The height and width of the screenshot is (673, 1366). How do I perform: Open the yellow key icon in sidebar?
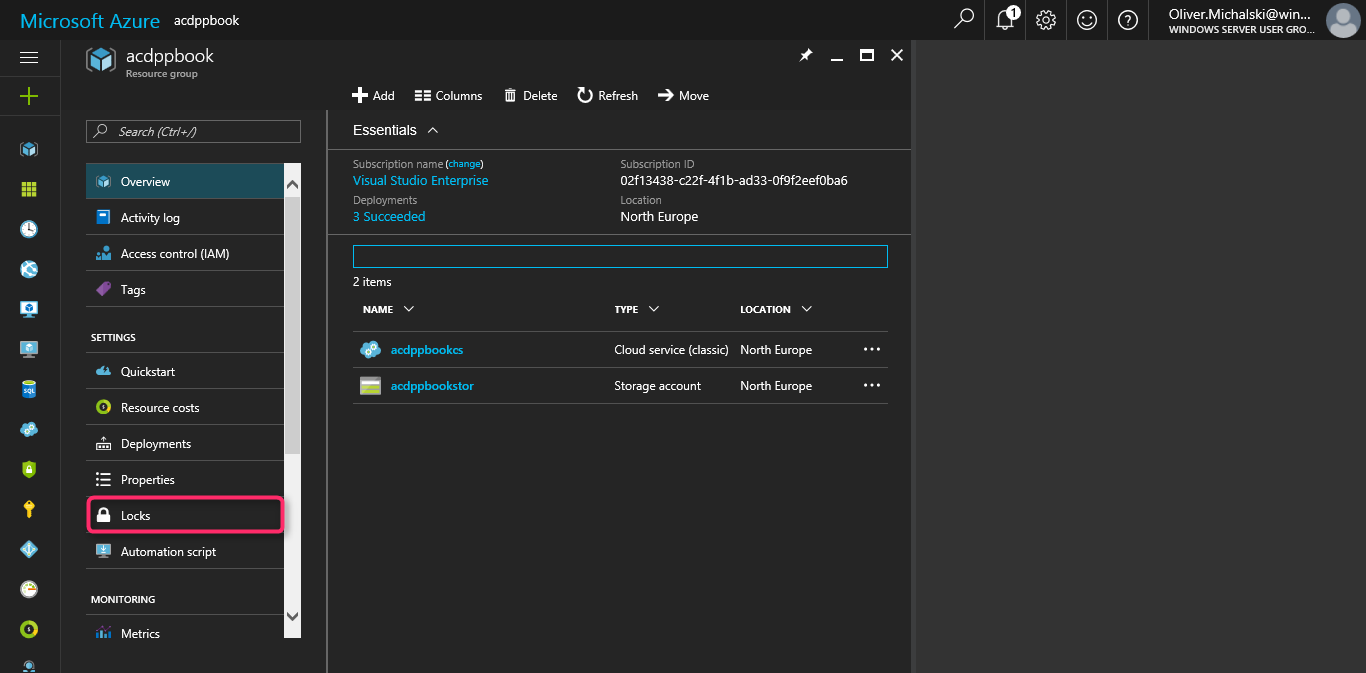(29, 509)
